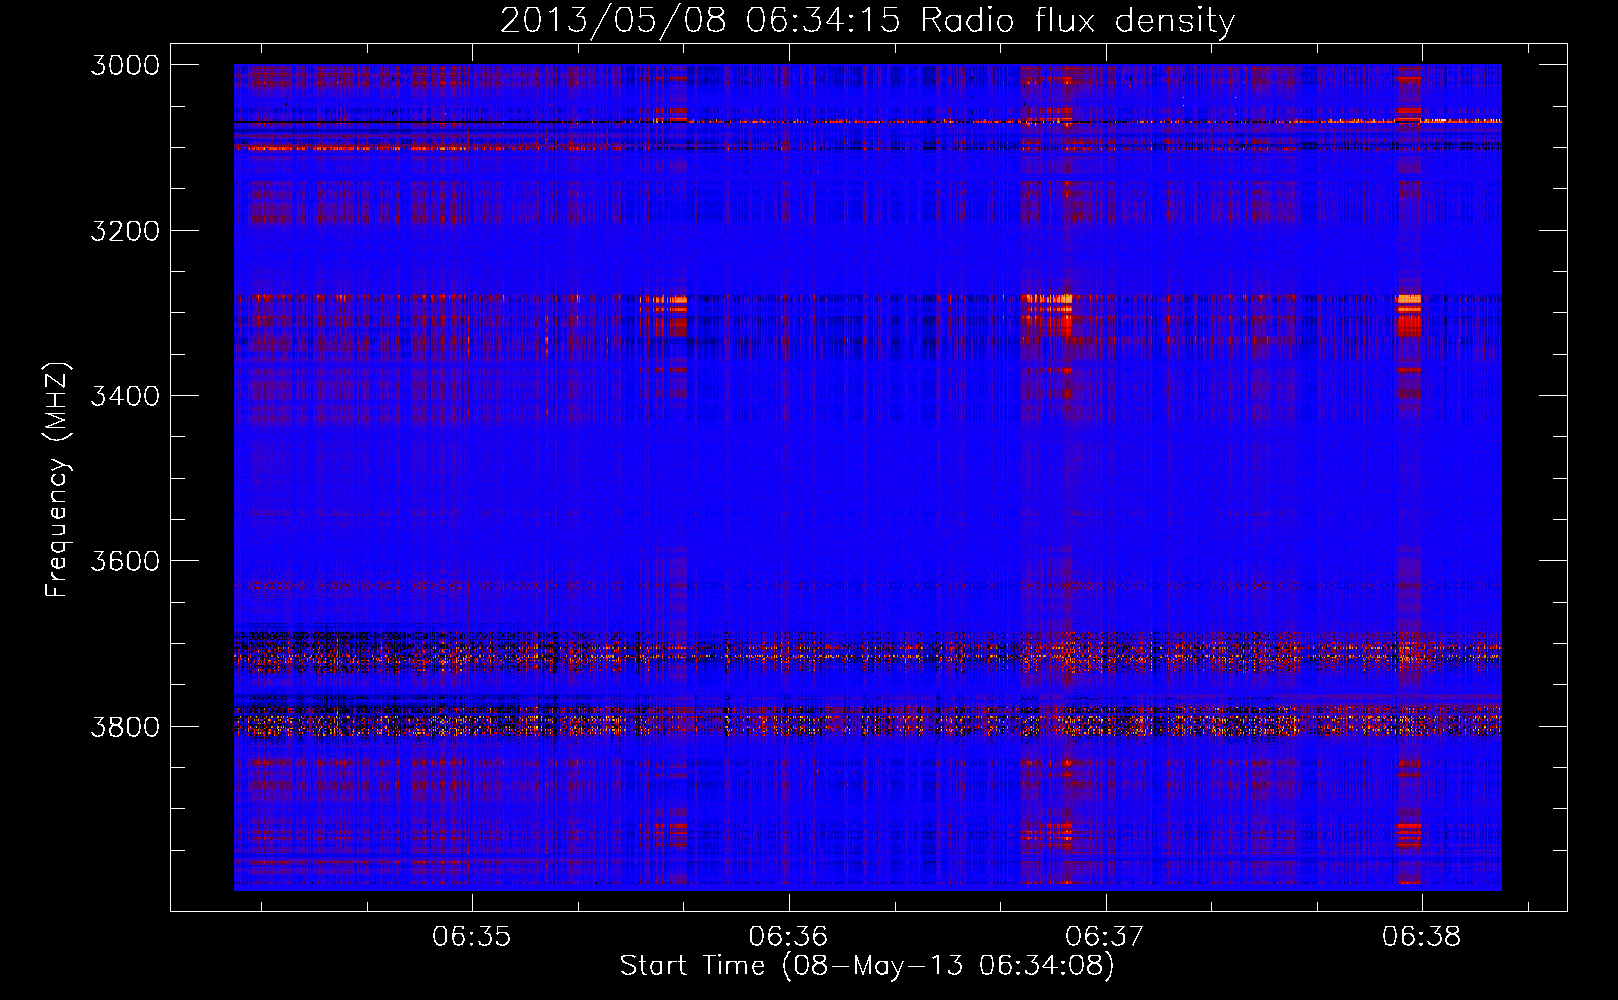Screen dimensions: 1618x1000
Task: Click the "Start Time (08-May-13 06:34:08)" label
Action: pos(867,966)
